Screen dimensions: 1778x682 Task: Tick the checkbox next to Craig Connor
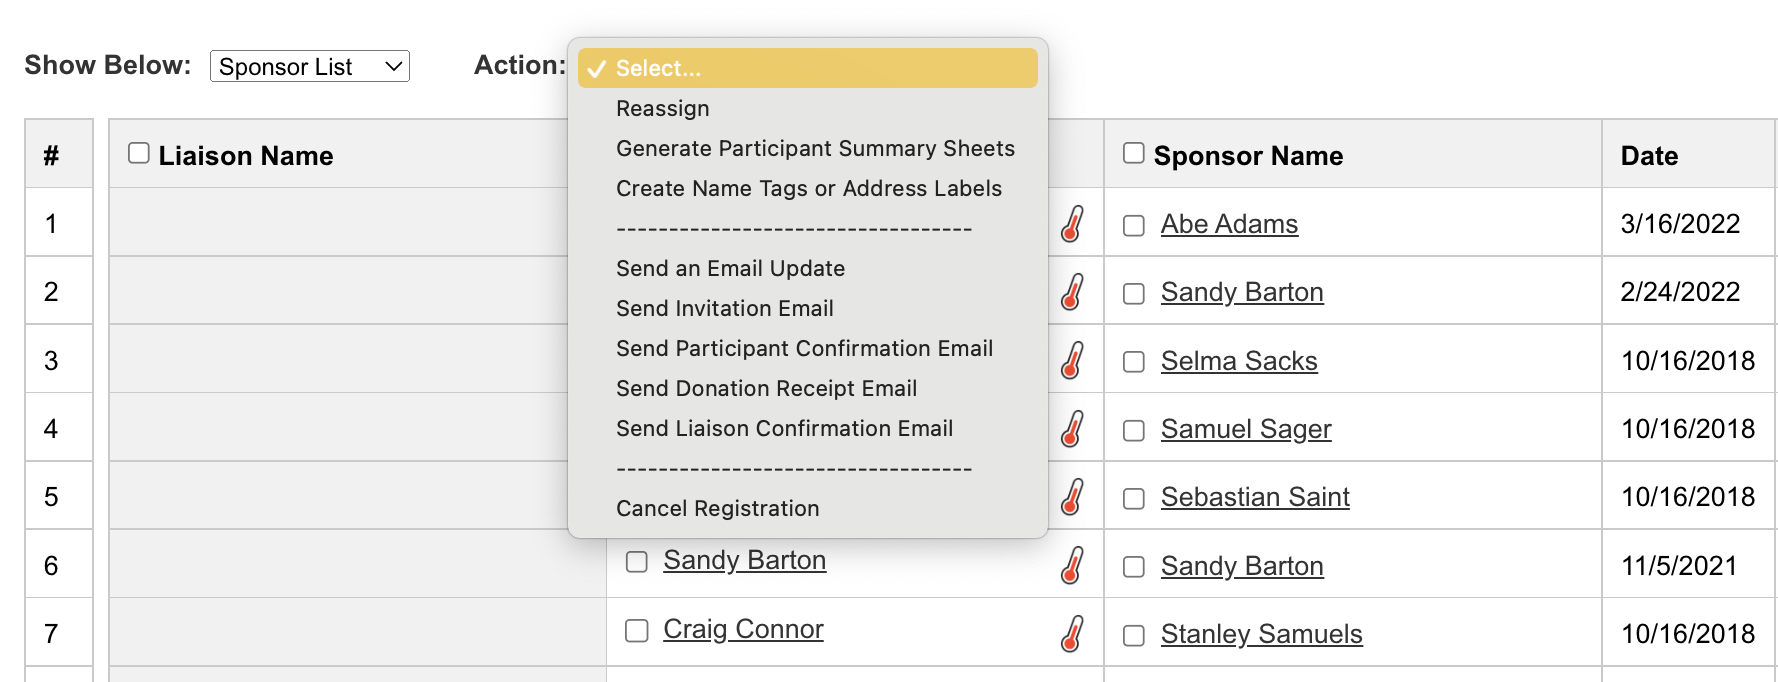[x=637, y=631]
